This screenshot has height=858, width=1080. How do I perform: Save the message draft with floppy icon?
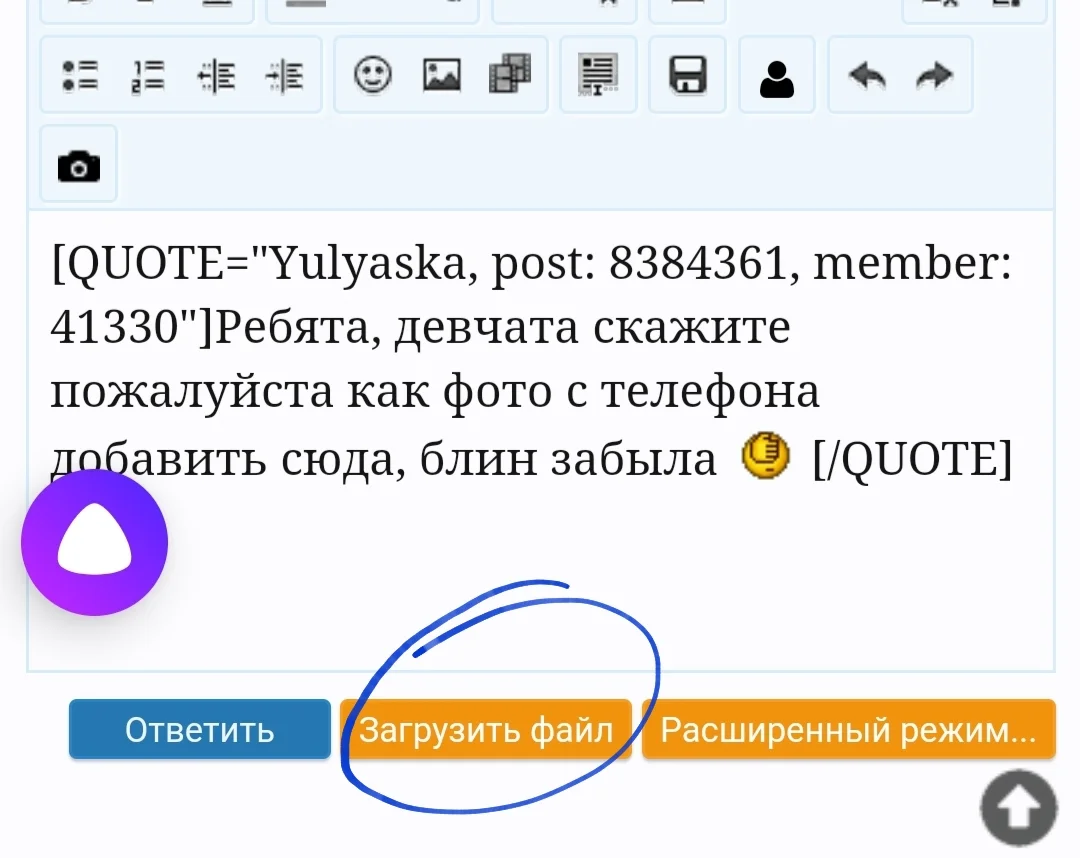pyautogui.click(x=687, y=74)
